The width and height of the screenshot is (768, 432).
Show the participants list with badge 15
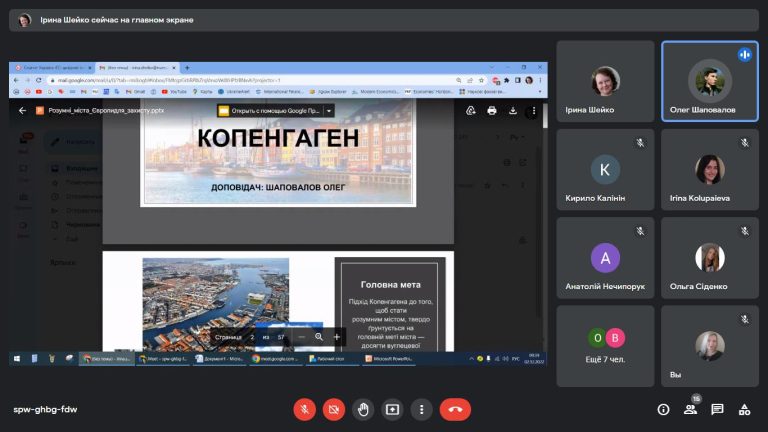691,409
